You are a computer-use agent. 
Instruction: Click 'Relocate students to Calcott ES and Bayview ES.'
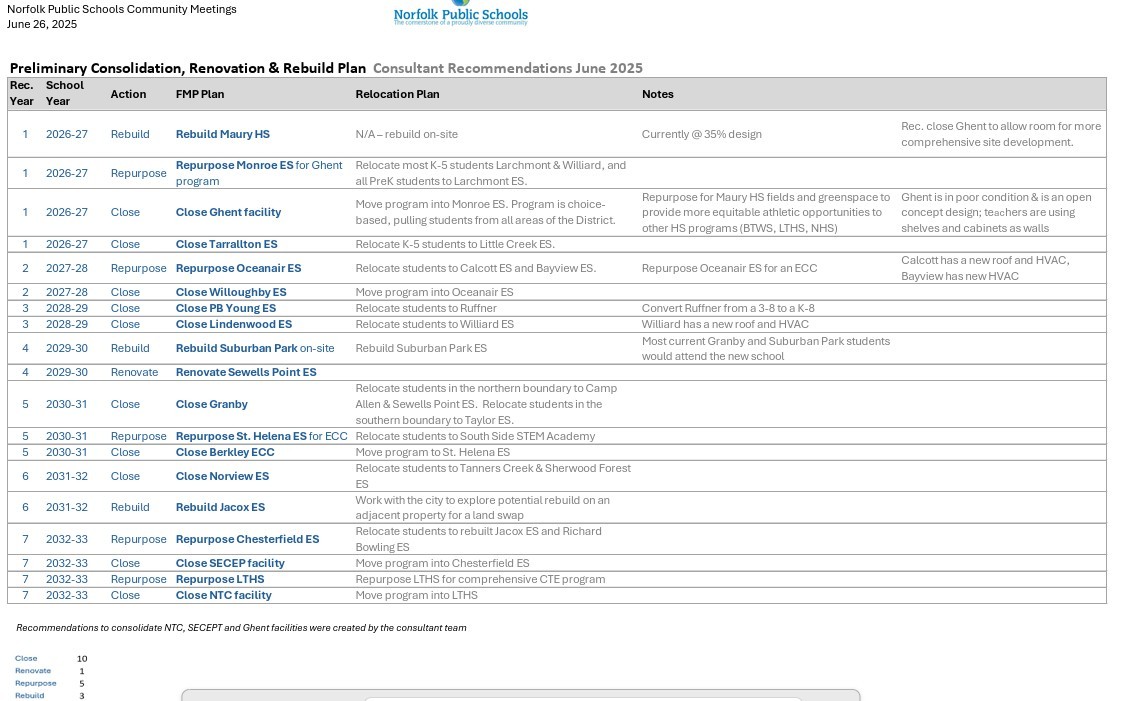click(476, 268)
